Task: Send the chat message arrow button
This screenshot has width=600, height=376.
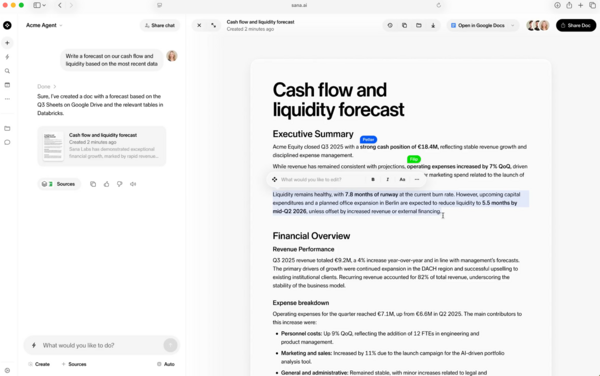Action: click(x=170, y=345)
